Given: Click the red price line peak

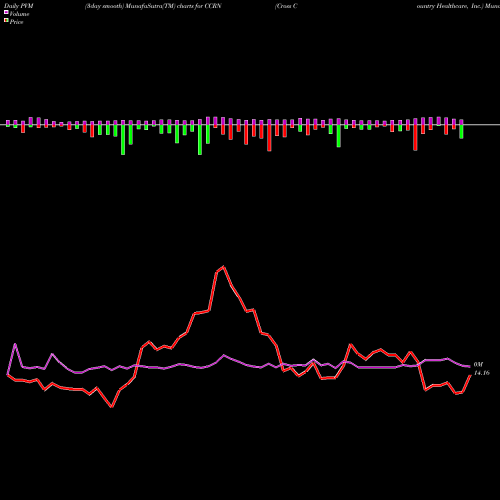Looking at the screenshot, I should [x=223, y=266].
